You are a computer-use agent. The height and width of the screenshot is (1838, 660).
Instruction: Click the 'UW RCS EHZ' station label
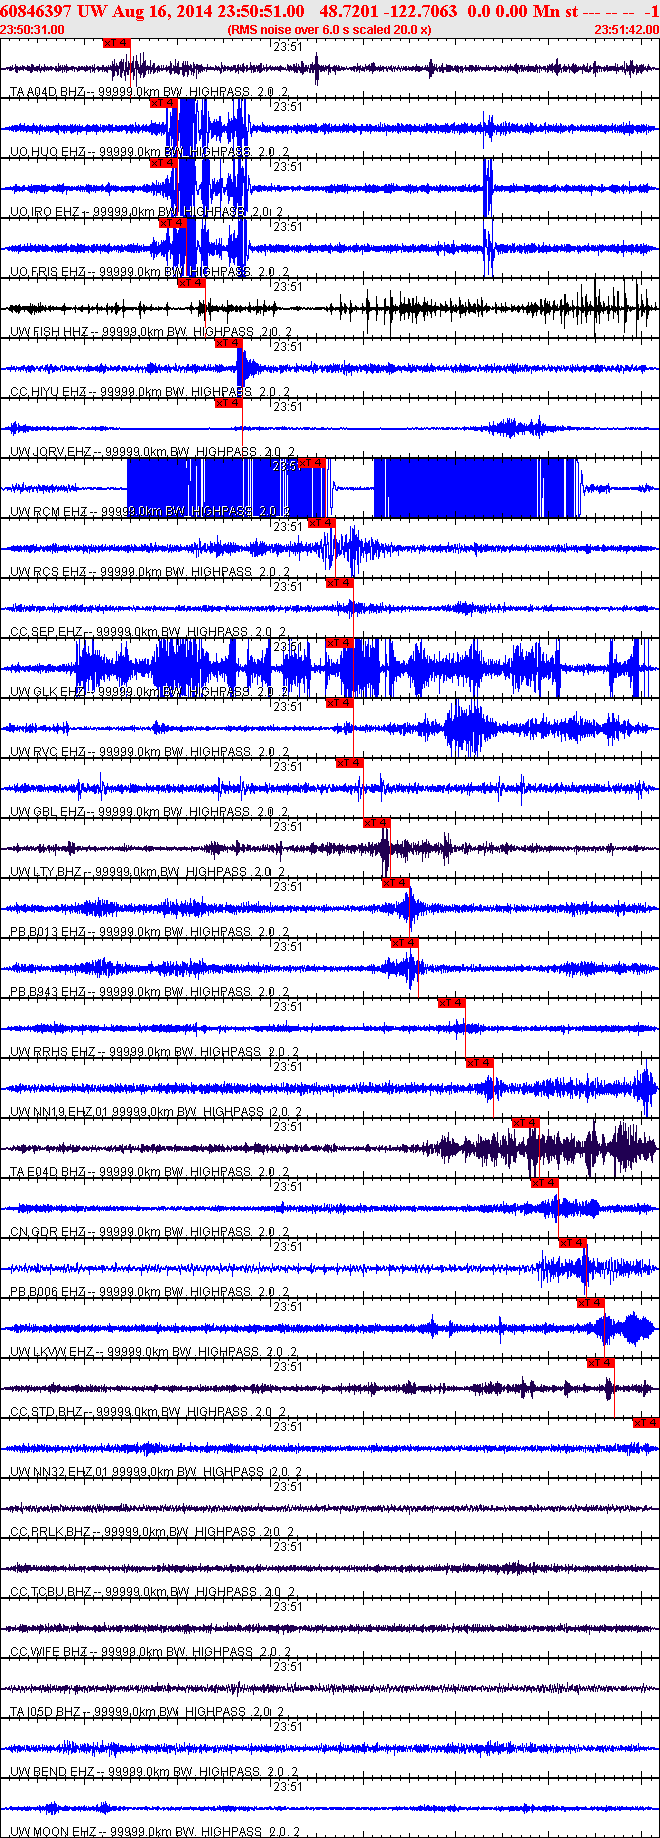click(48, 572)
